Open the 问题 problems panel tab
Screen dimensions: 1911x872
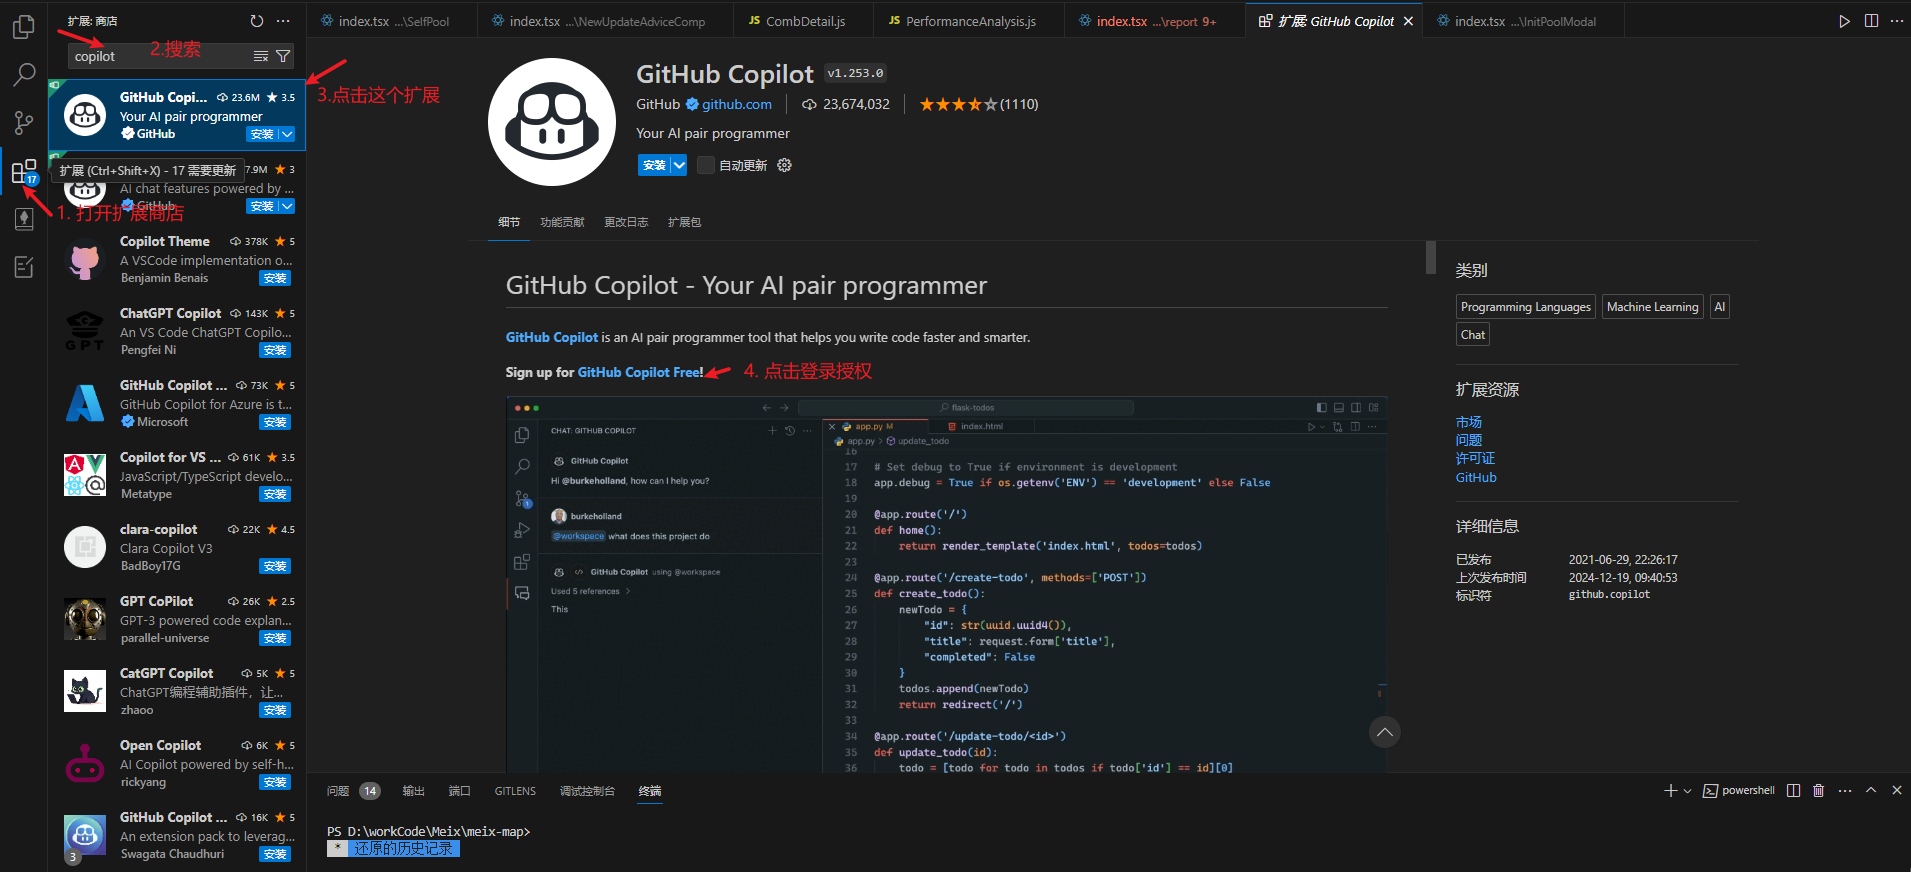click(338, 791)
